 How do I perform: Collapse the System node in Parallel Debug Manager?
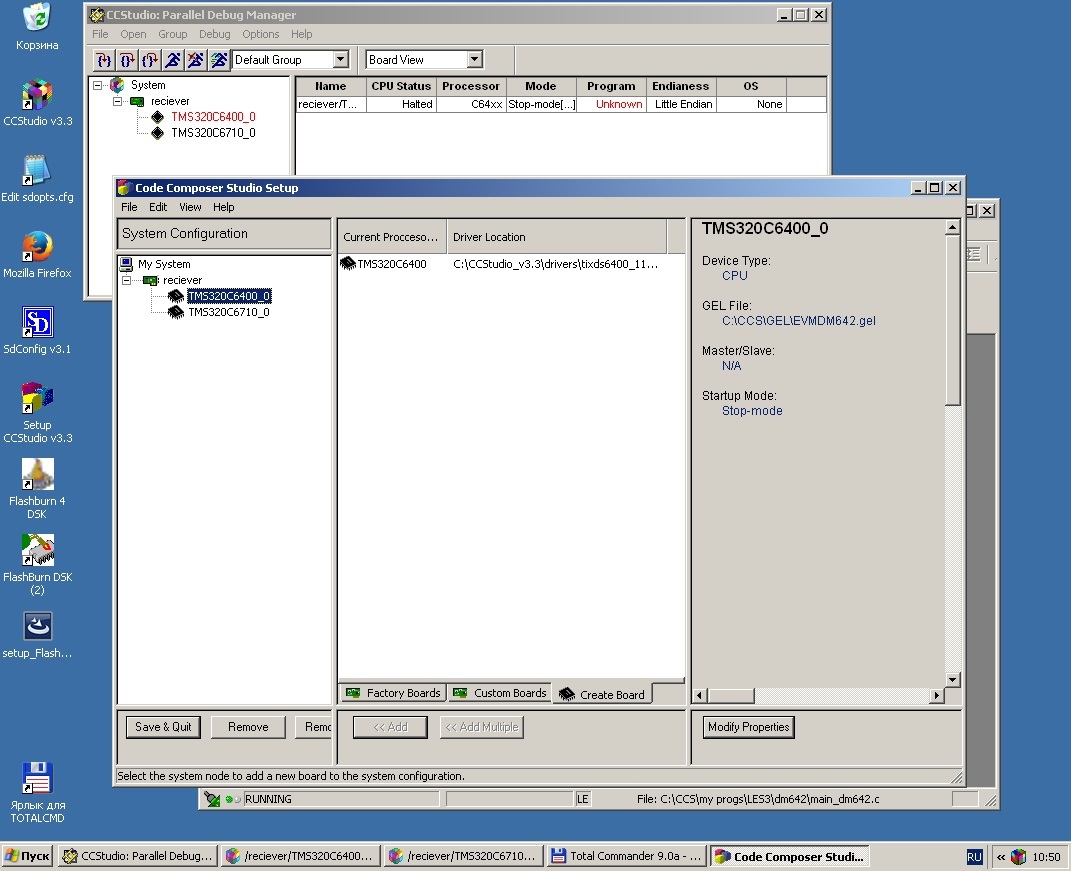[x=98, y=85]
